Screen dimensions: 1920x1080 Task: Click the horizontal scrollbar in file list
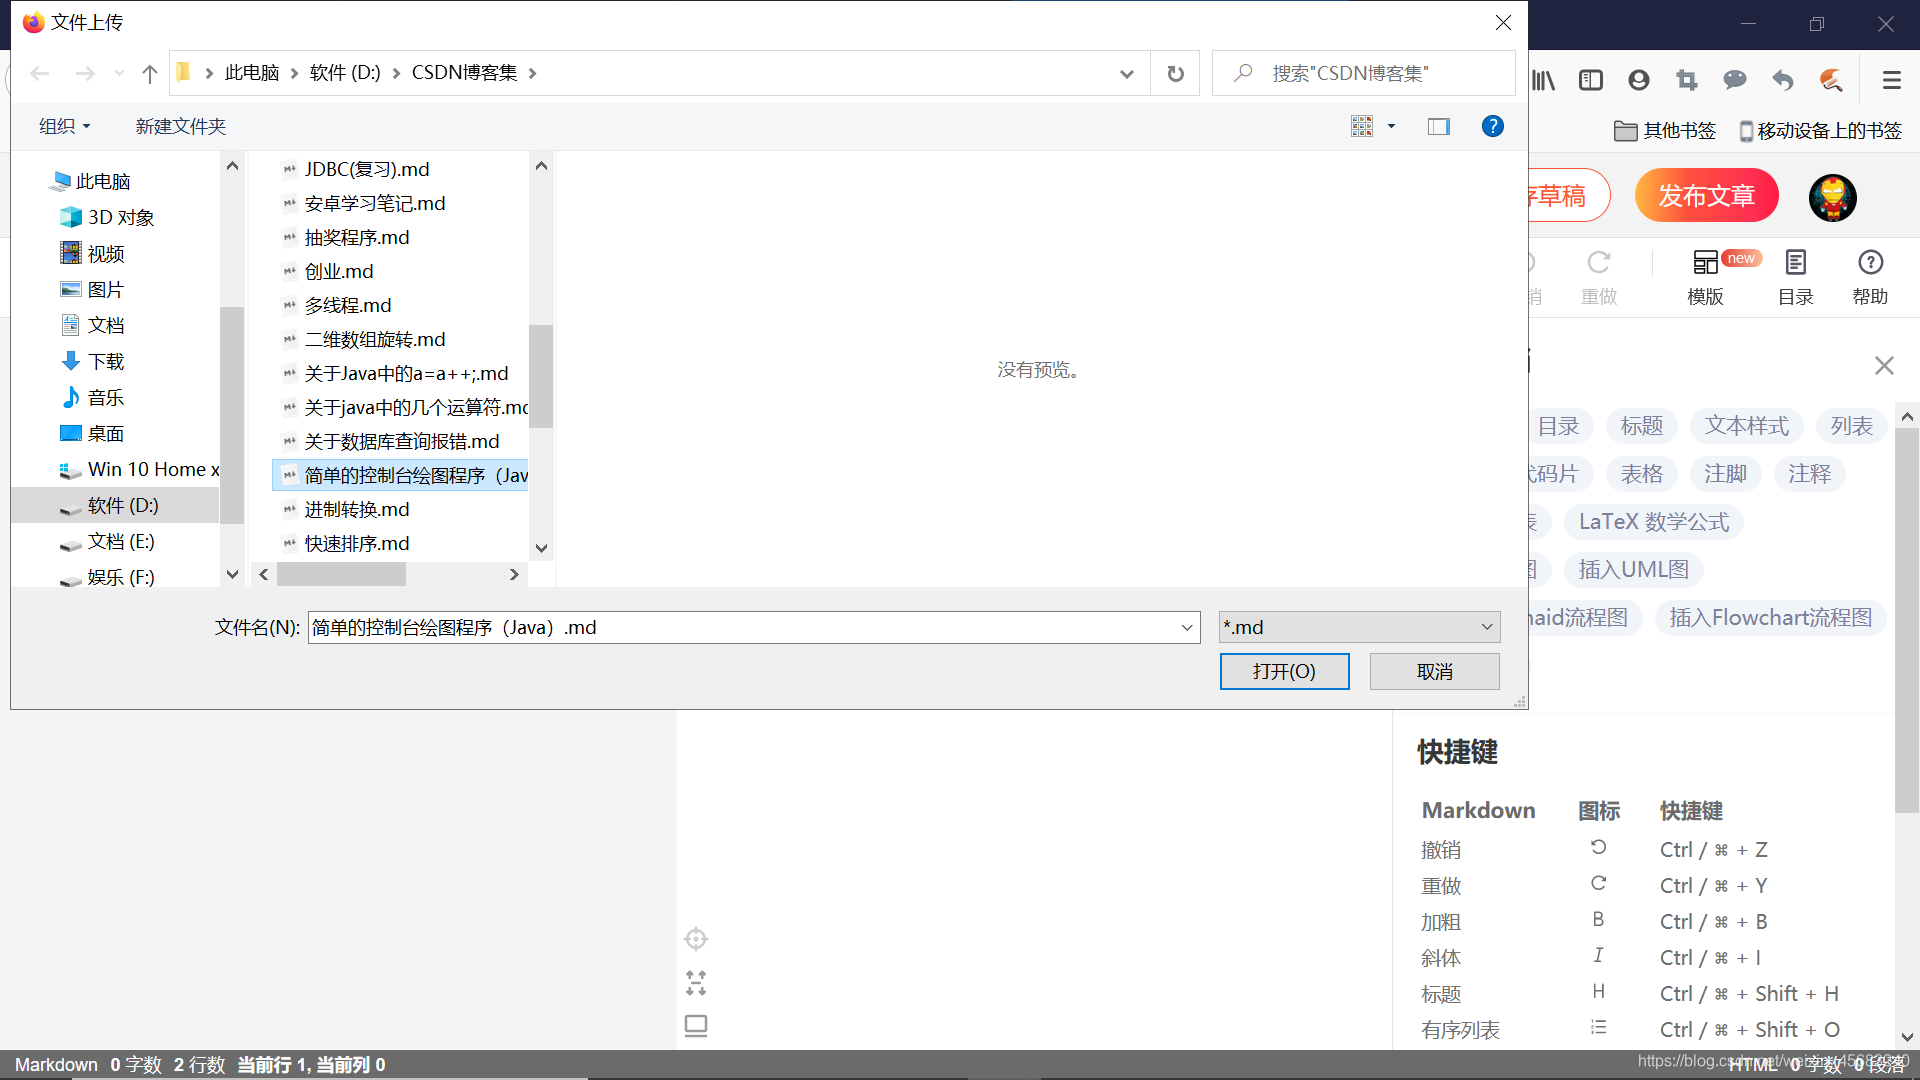point(341,574)
